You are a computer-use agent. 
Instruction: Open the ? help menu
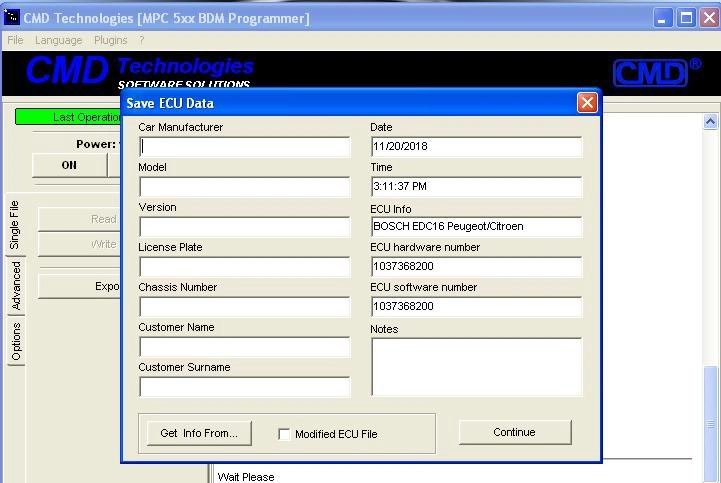pos(142,40)
